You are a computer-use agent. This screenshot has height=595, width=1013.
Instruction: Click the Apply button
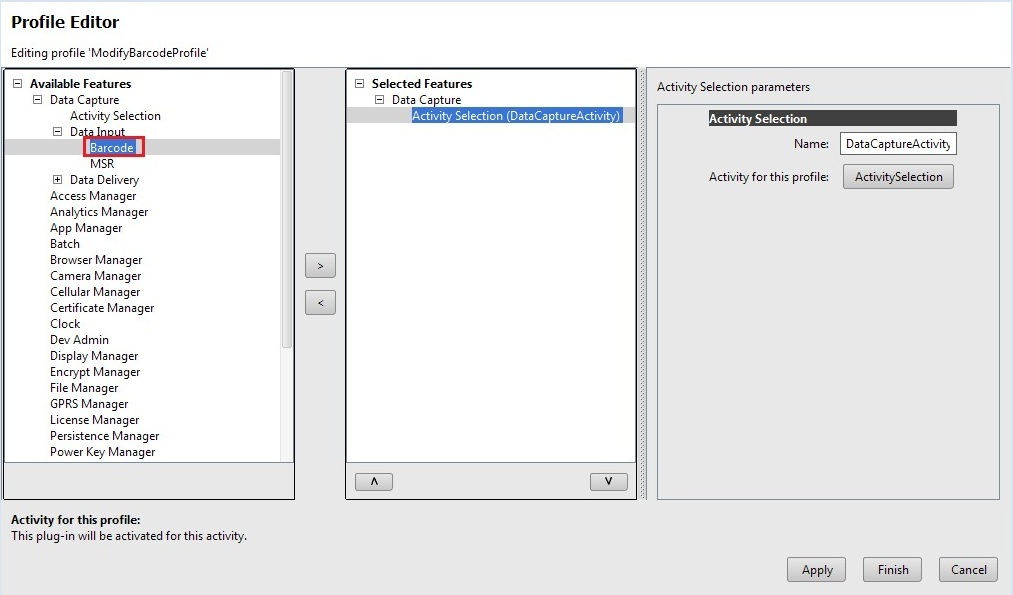[x=817, y=570]
